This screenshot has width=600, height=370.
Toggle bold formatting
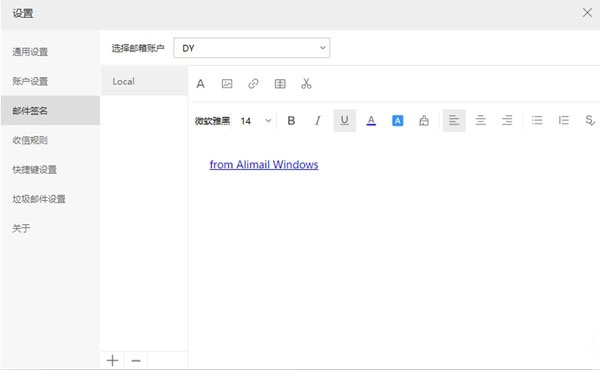click(291, 121)
